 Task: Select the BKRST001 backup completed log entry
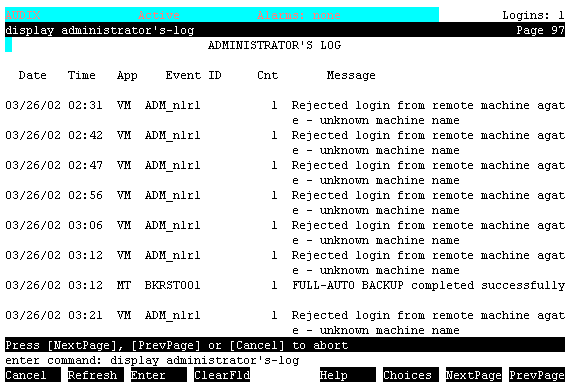285,285
